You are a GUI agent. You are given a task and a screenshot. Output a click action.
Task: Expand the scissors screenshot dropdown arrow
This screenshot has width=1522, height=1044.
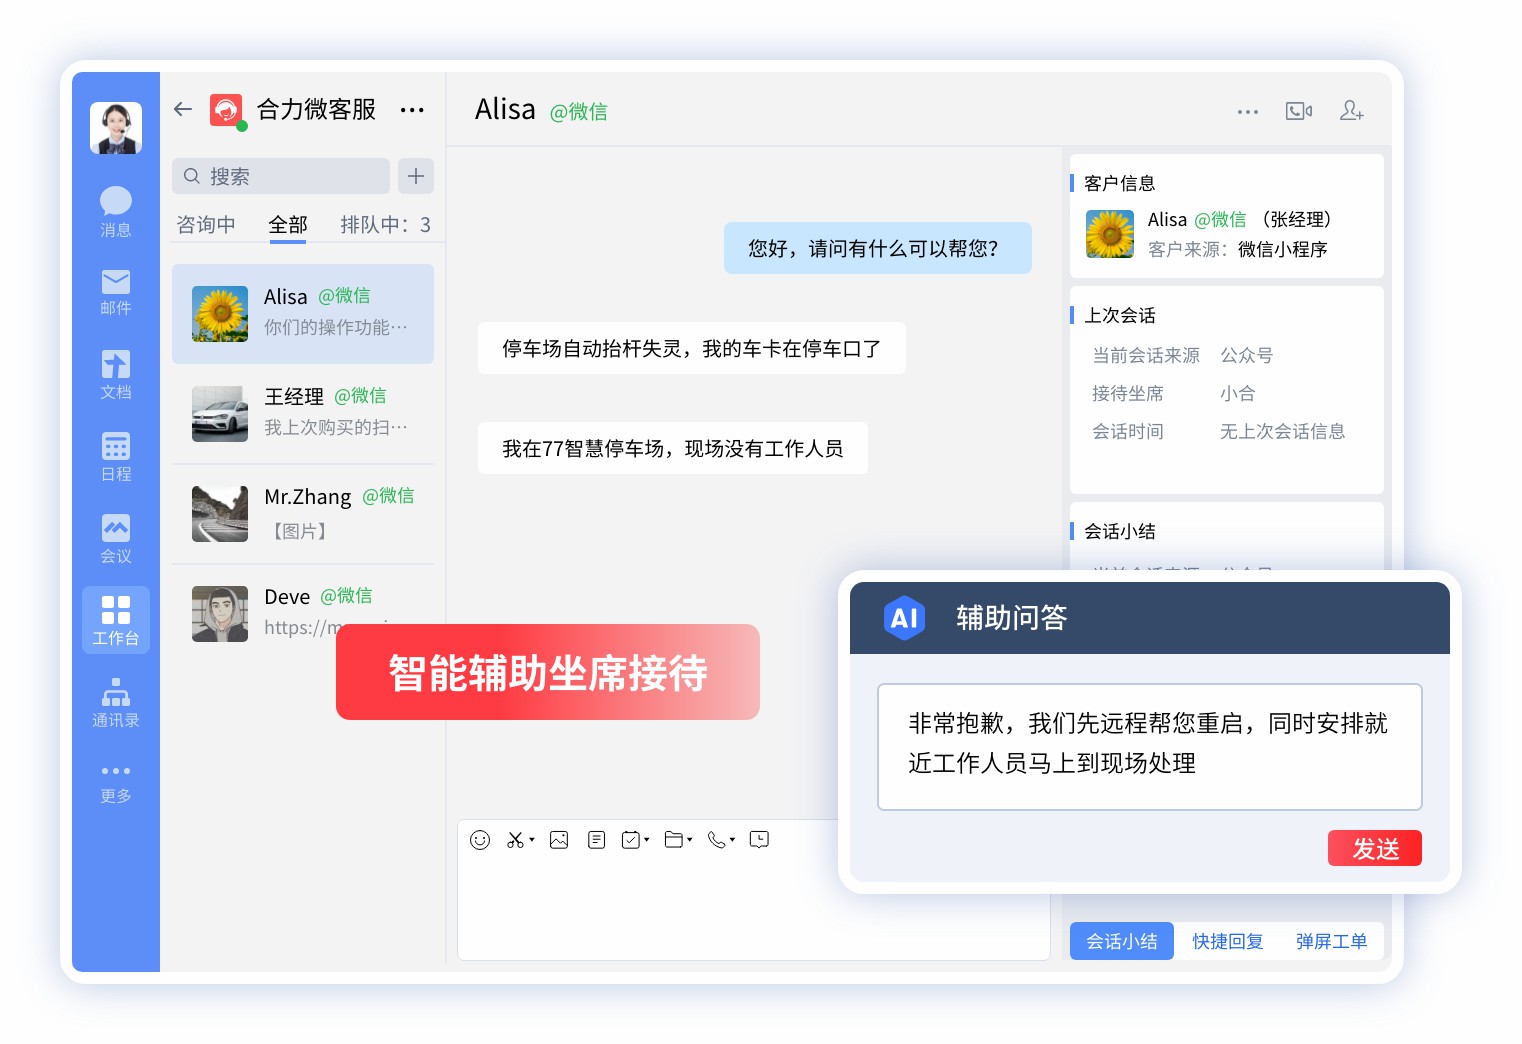click(532, 840)
